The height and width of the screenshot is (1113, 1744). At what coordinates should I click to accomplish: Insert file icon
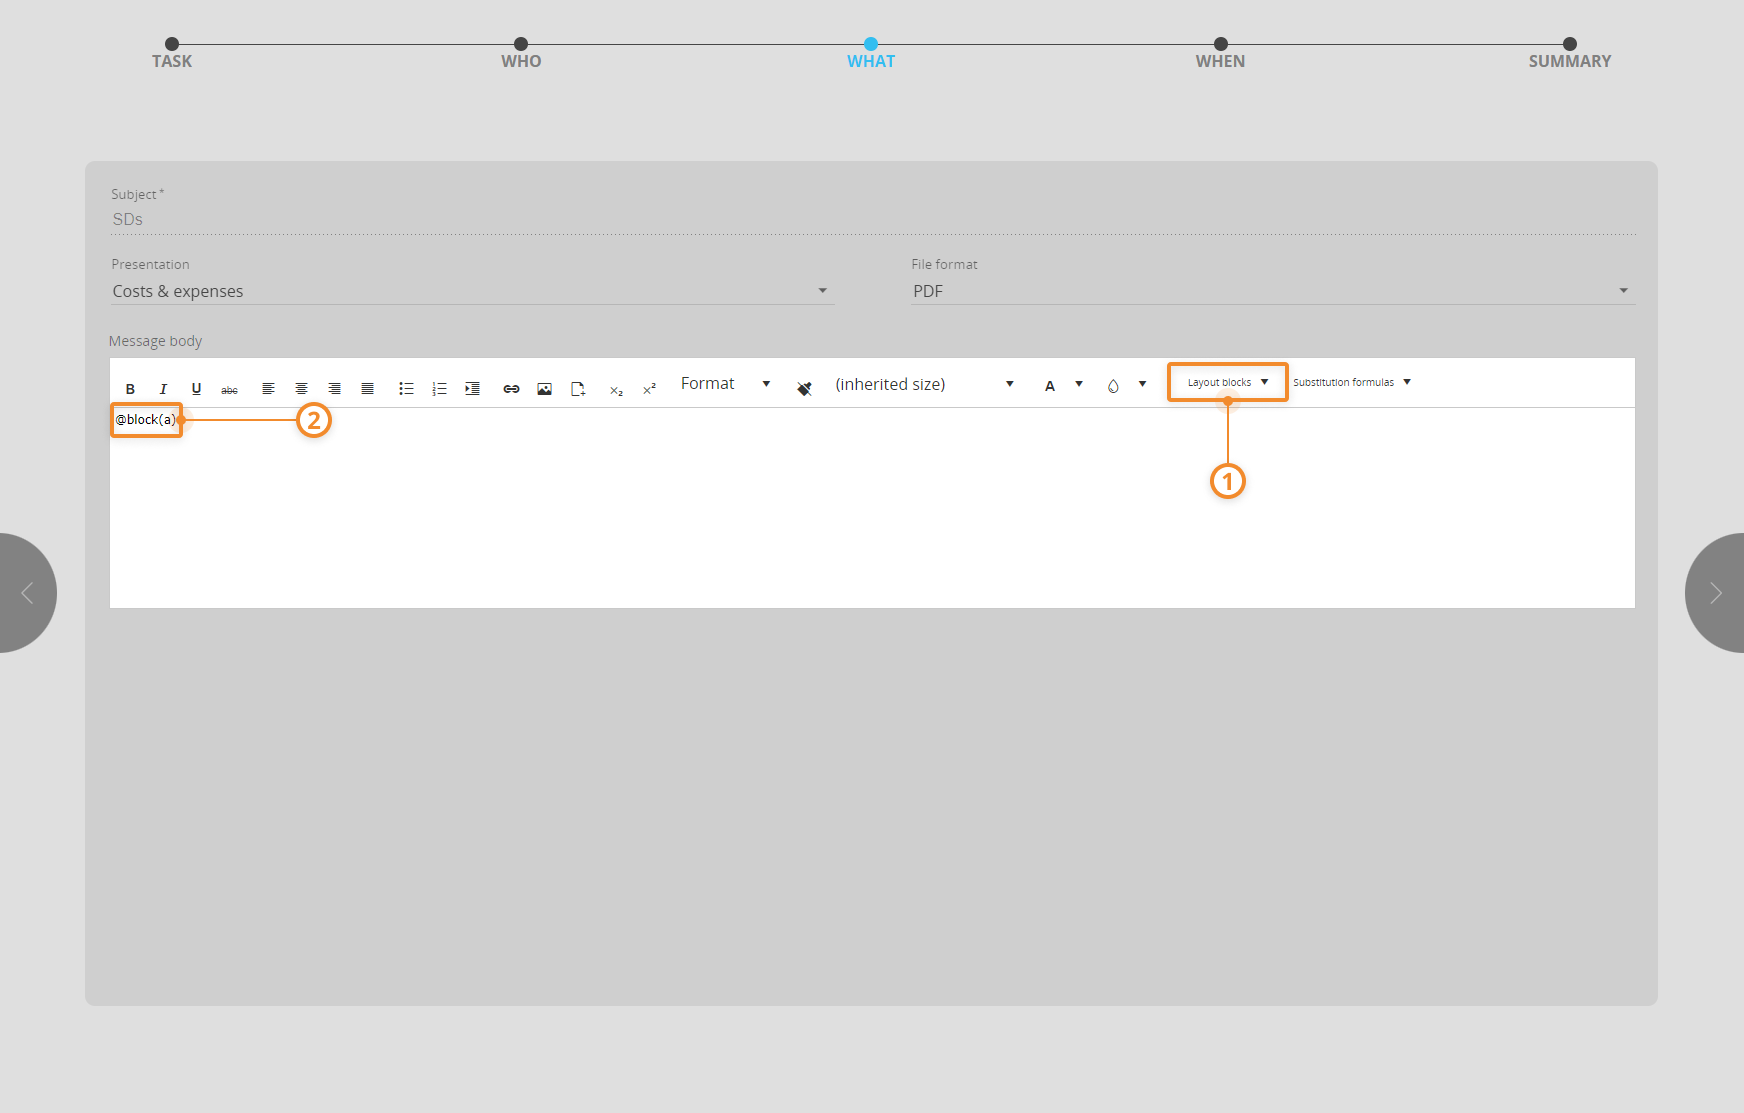click(x=578, y=389)
